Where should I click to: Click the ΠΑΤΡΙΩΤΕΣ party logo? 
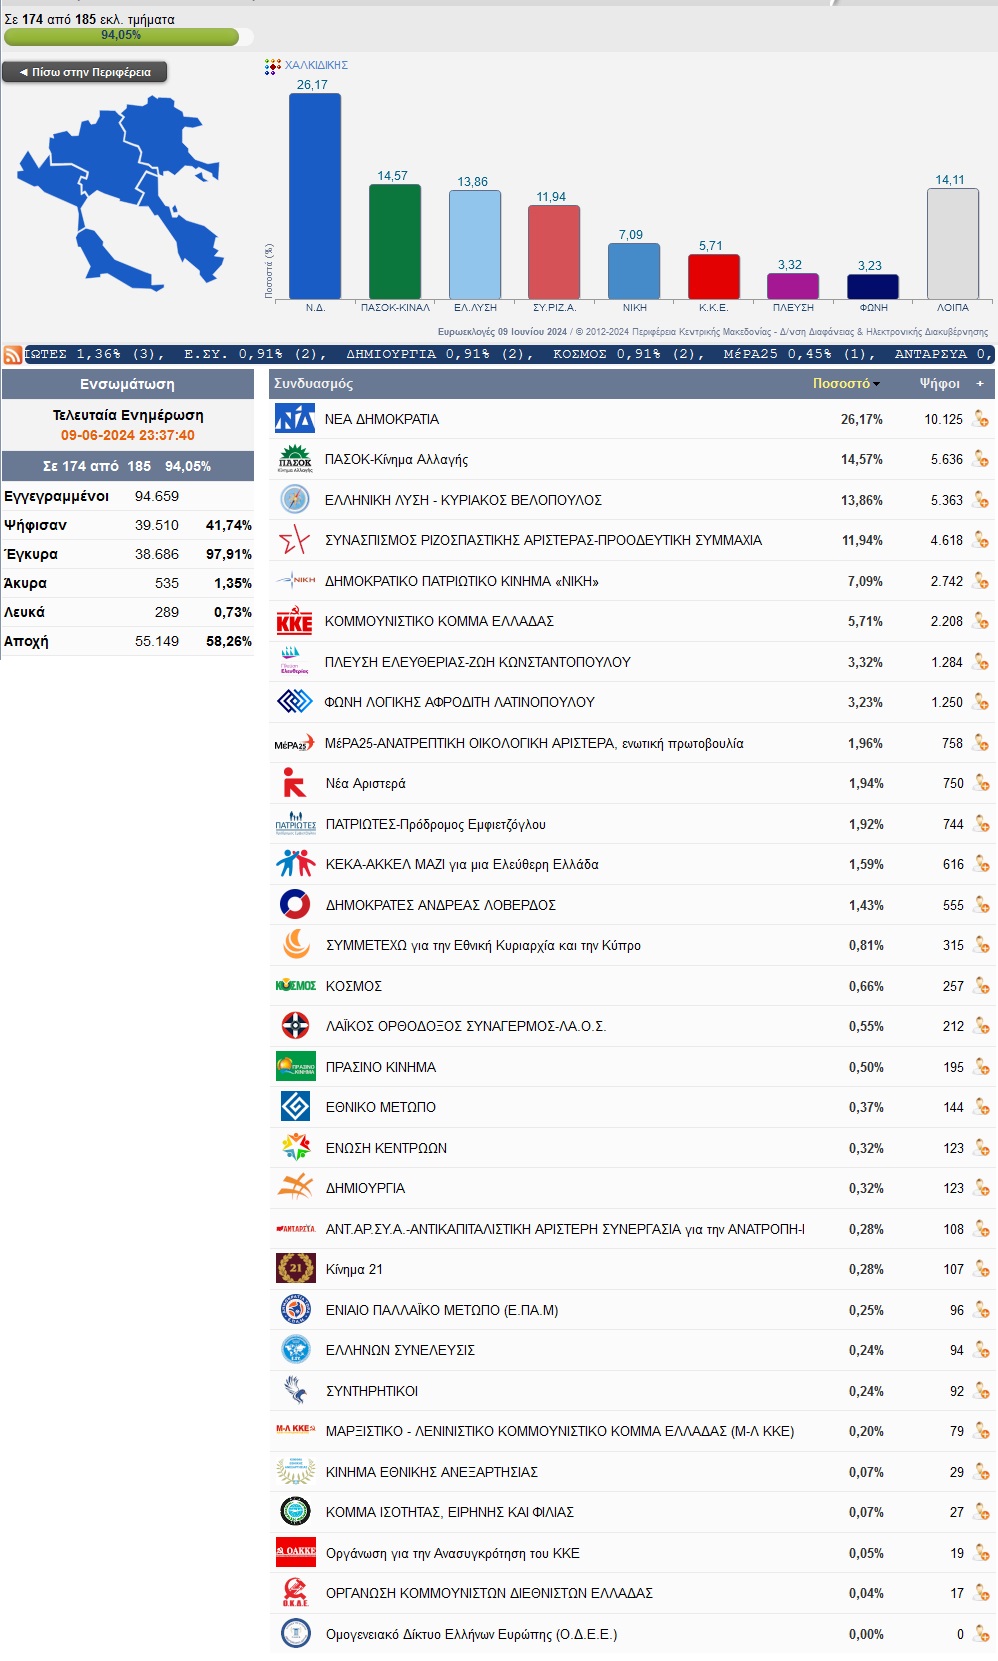coord(296,824)
